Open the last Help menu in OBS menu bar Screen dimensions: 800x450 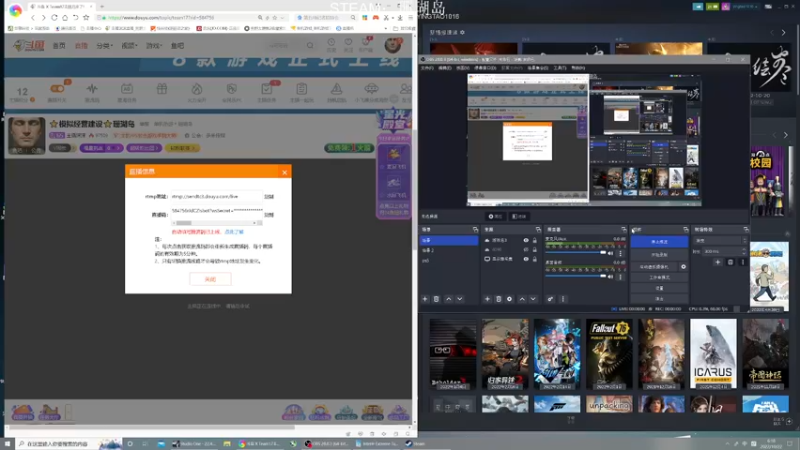(578, 68)
